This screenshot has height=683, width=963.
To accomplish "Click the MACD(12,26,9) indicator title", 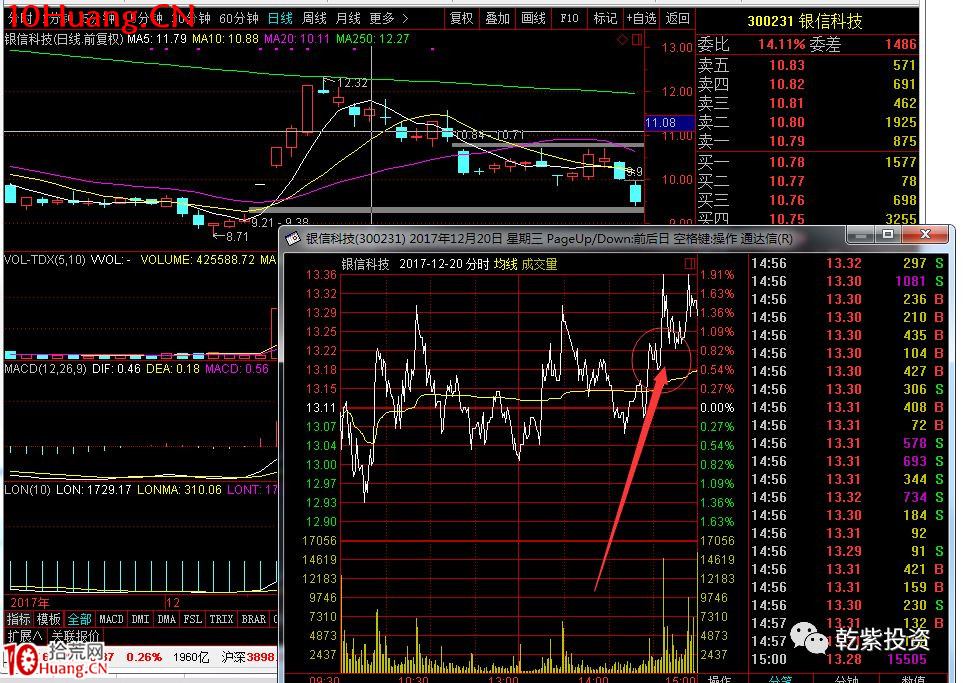I will coord(46,369).
